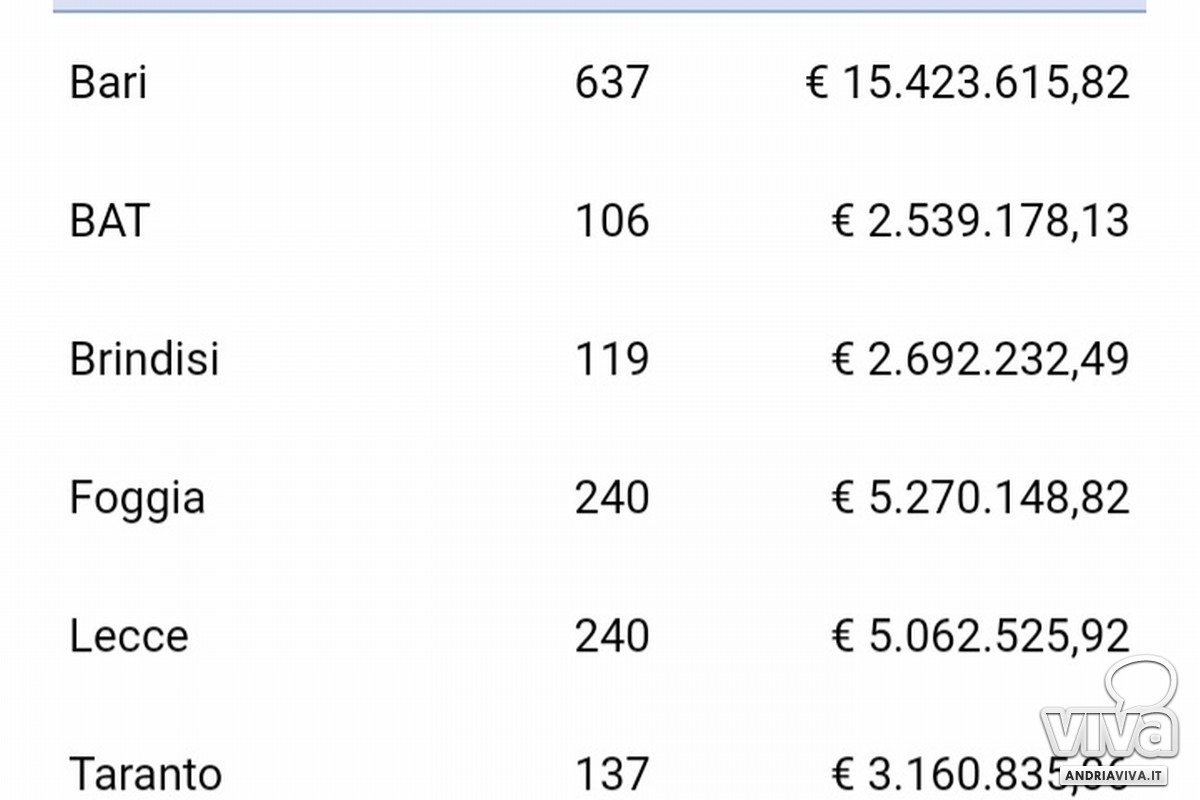
Task: Select the Lecce row name
Action: click(129, 636)
